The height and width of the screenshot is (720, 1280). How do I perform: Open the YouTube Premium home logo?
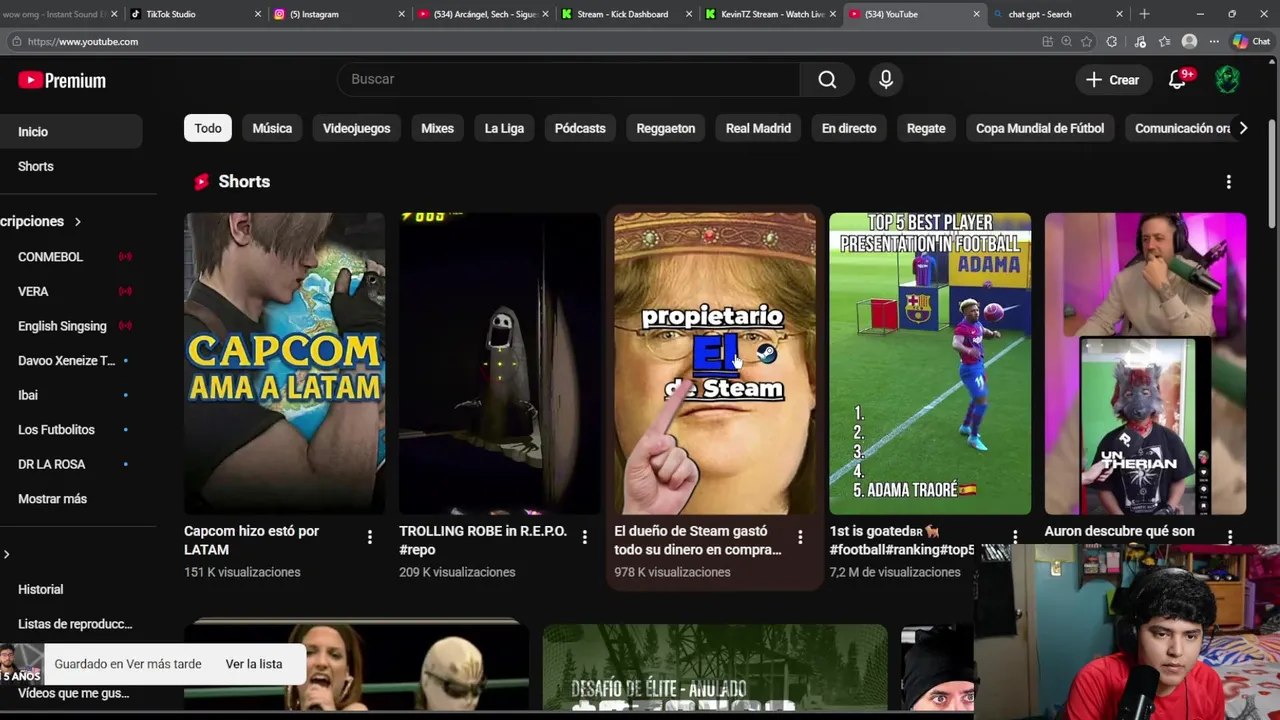[x=62, y=80]
